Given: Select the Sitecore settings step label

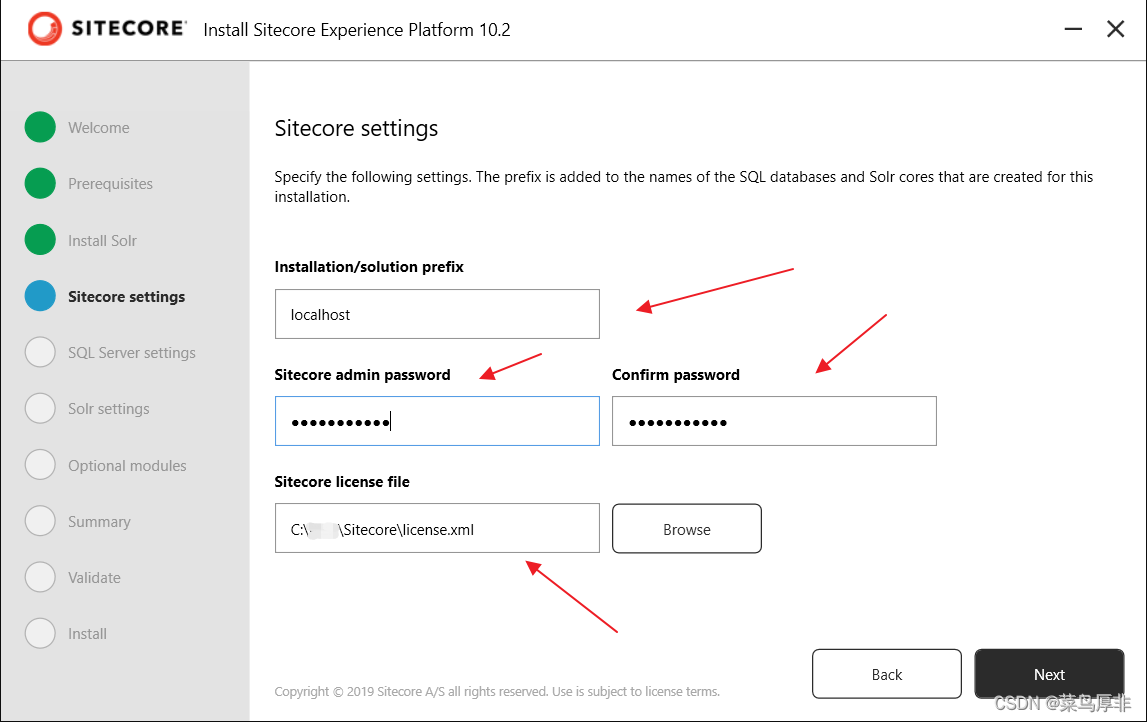Looking at the screenshot, I should tap(127, 297).
